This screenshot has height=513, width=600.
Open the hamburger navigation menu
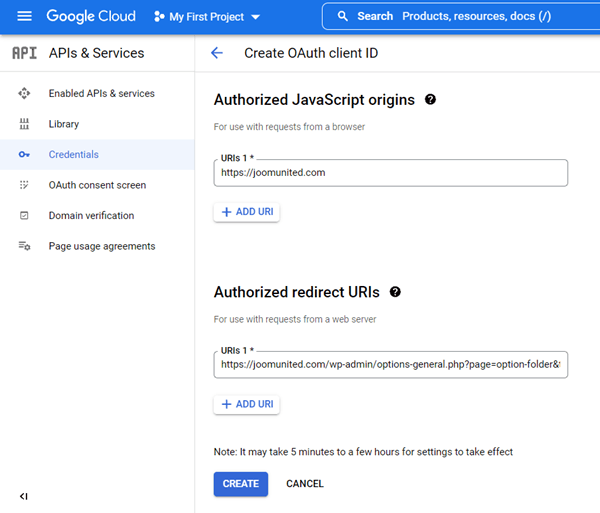(x=25, y=17)
